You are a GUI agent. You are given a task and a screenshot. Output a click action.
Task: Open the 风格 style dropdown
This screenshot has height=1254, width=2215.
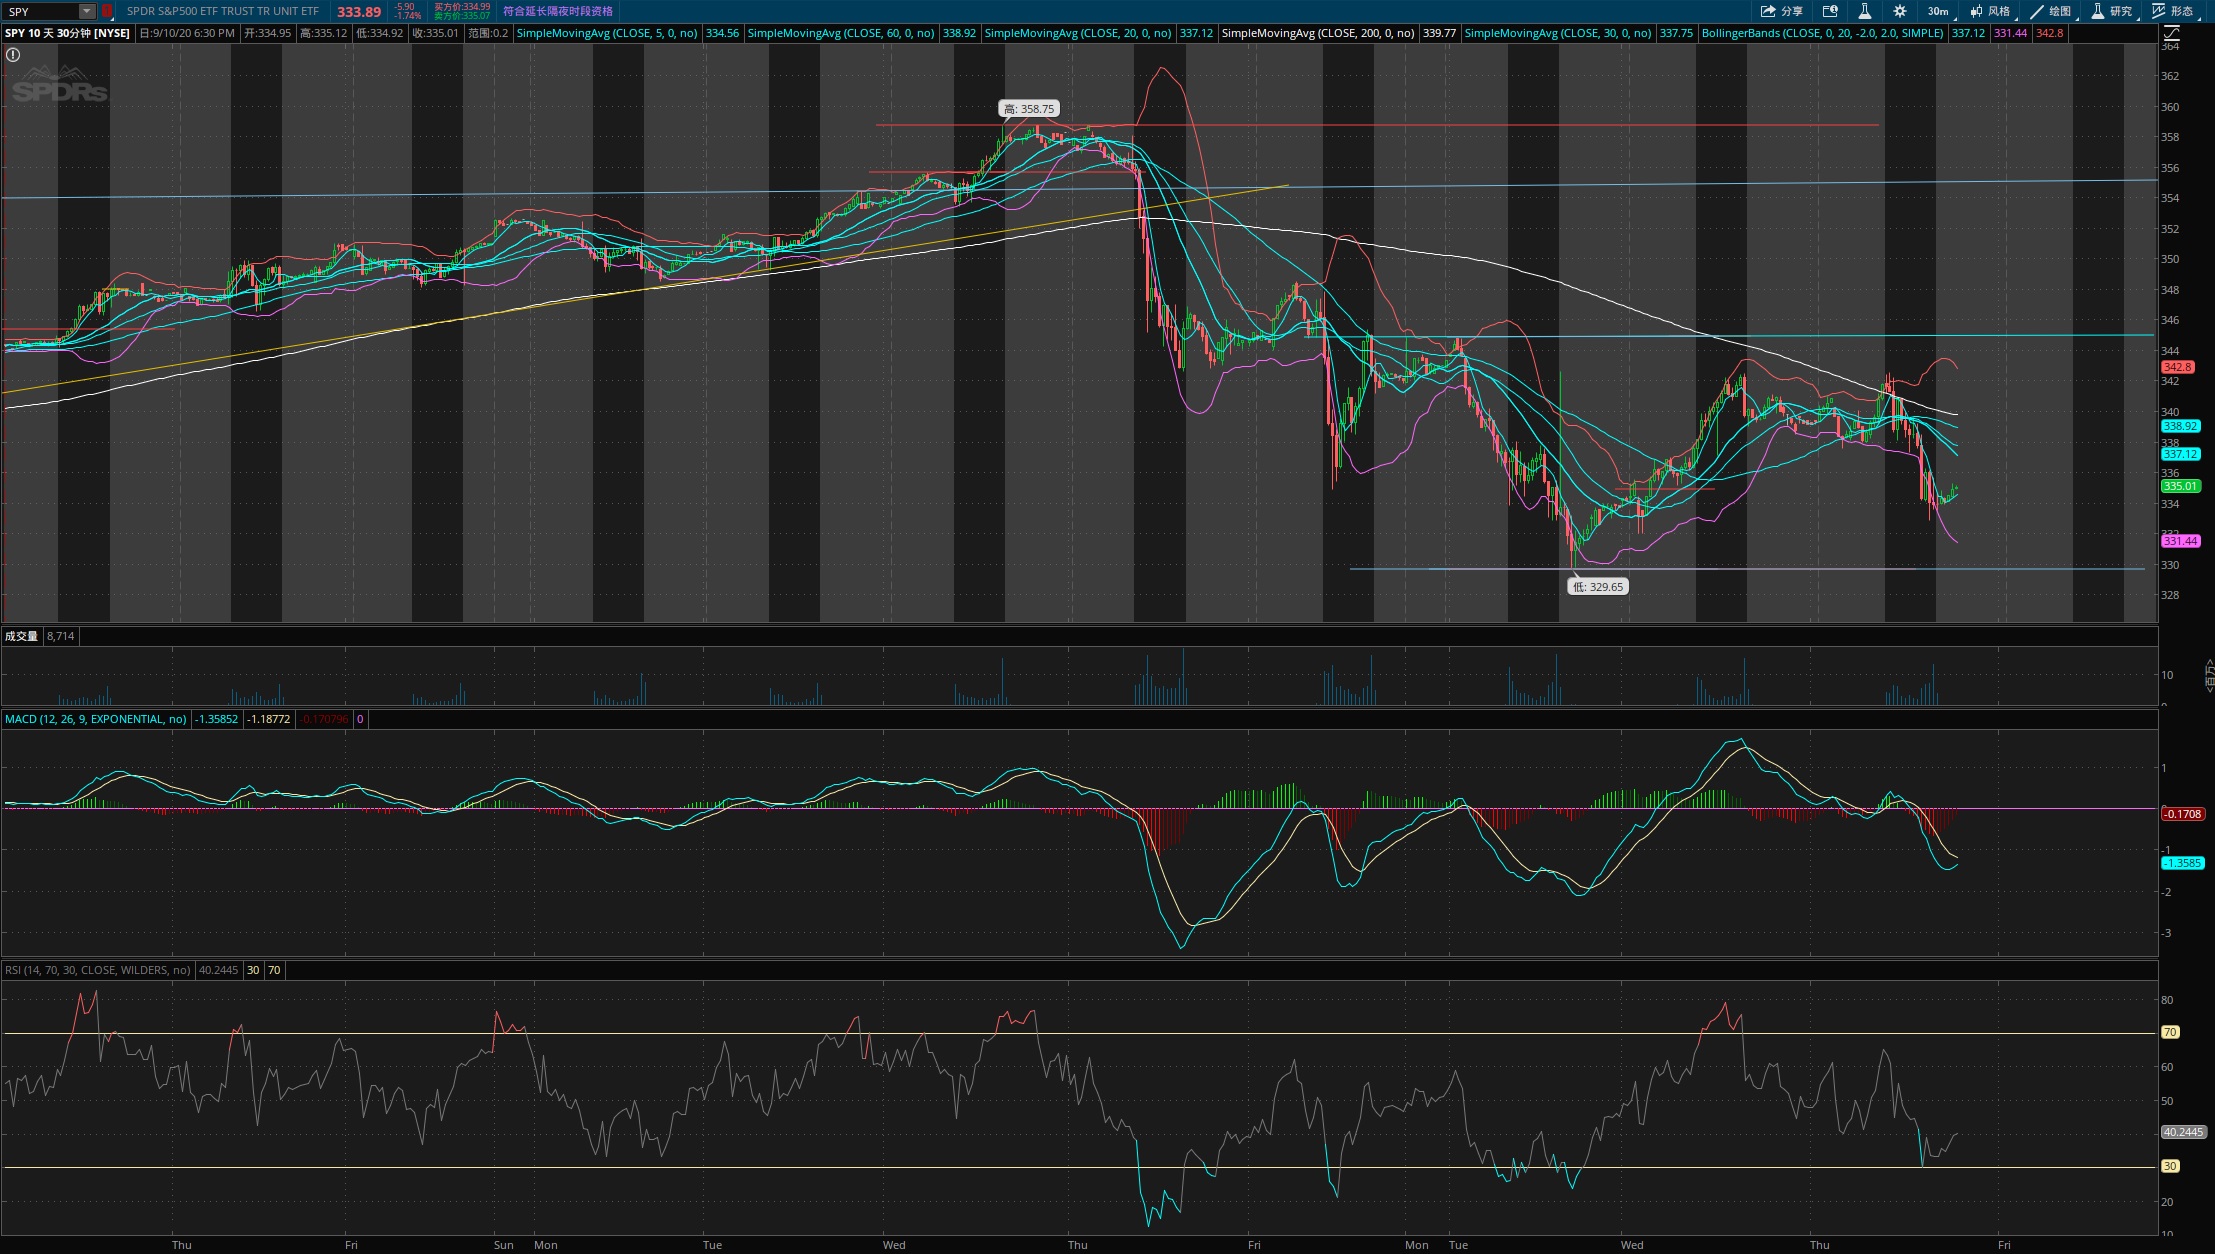1990,11
